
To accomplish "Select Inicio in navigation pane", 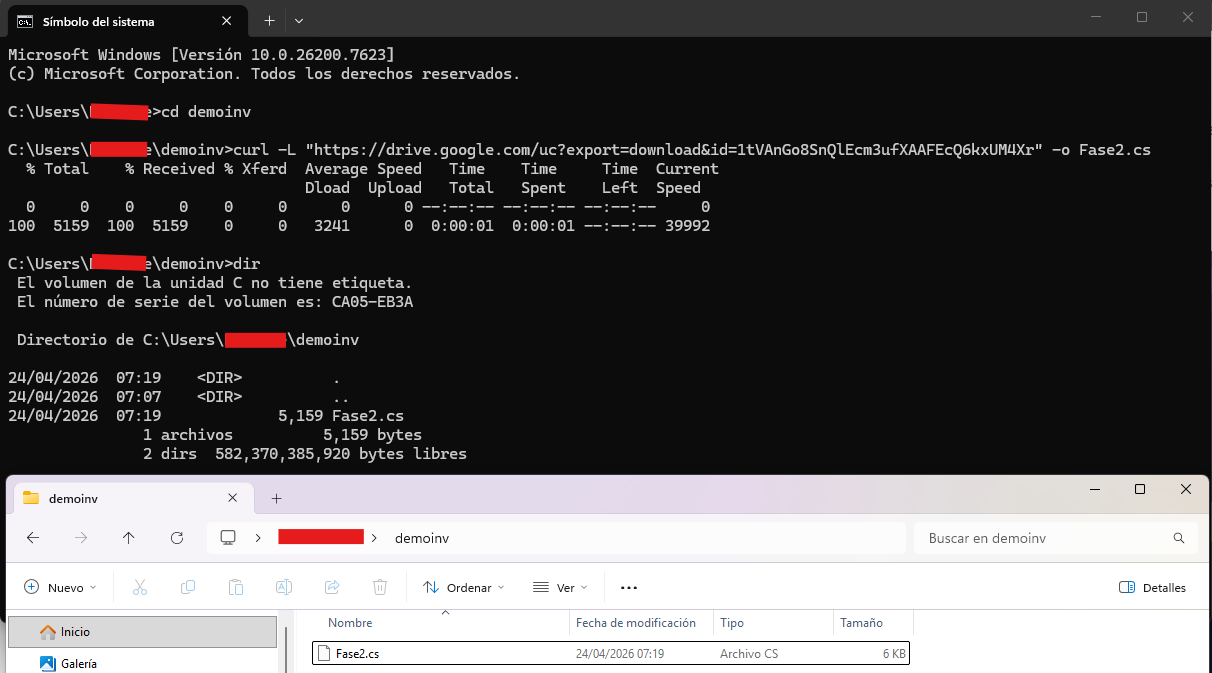I will 142,632.
